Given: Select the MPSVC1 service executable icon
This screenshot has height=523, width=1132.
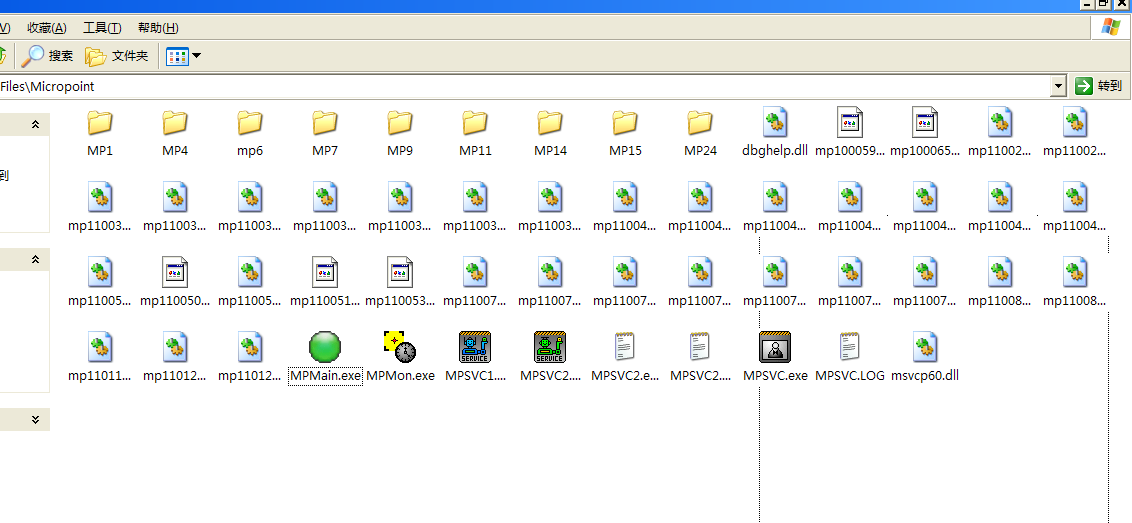Looking at the screenshot, I should click(475, 347).
